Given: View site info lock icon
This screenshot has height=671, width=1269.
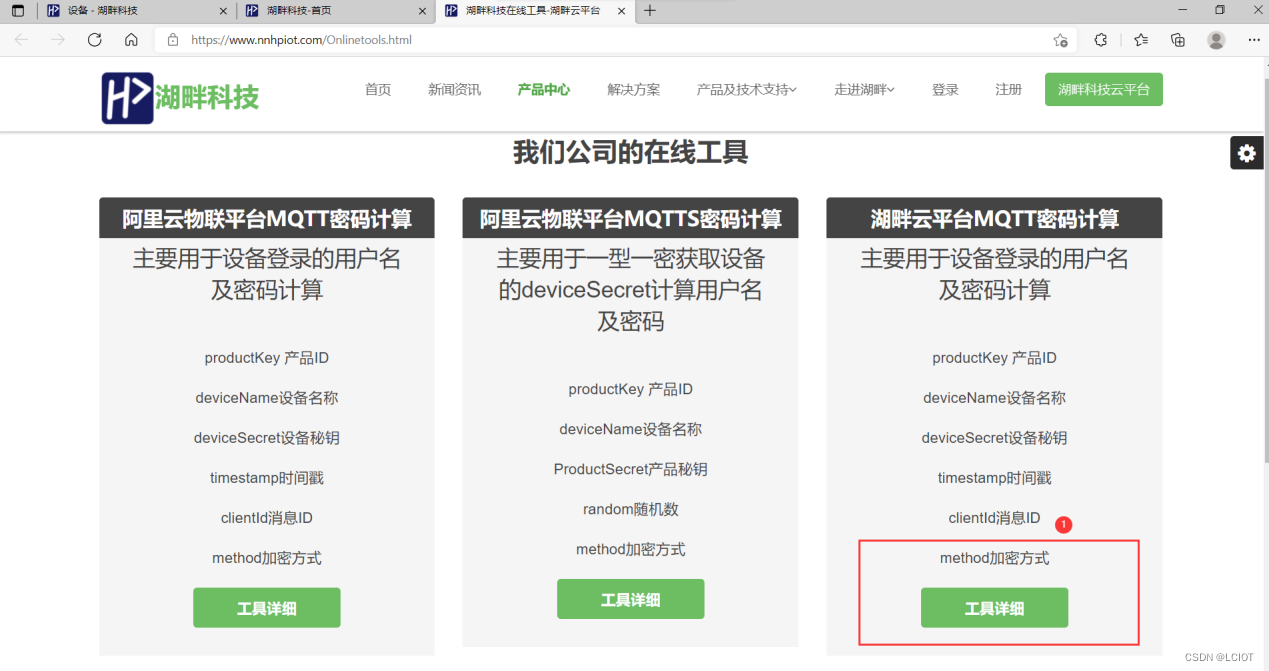Looking at the screenshot, I should [x=173, y=40].
